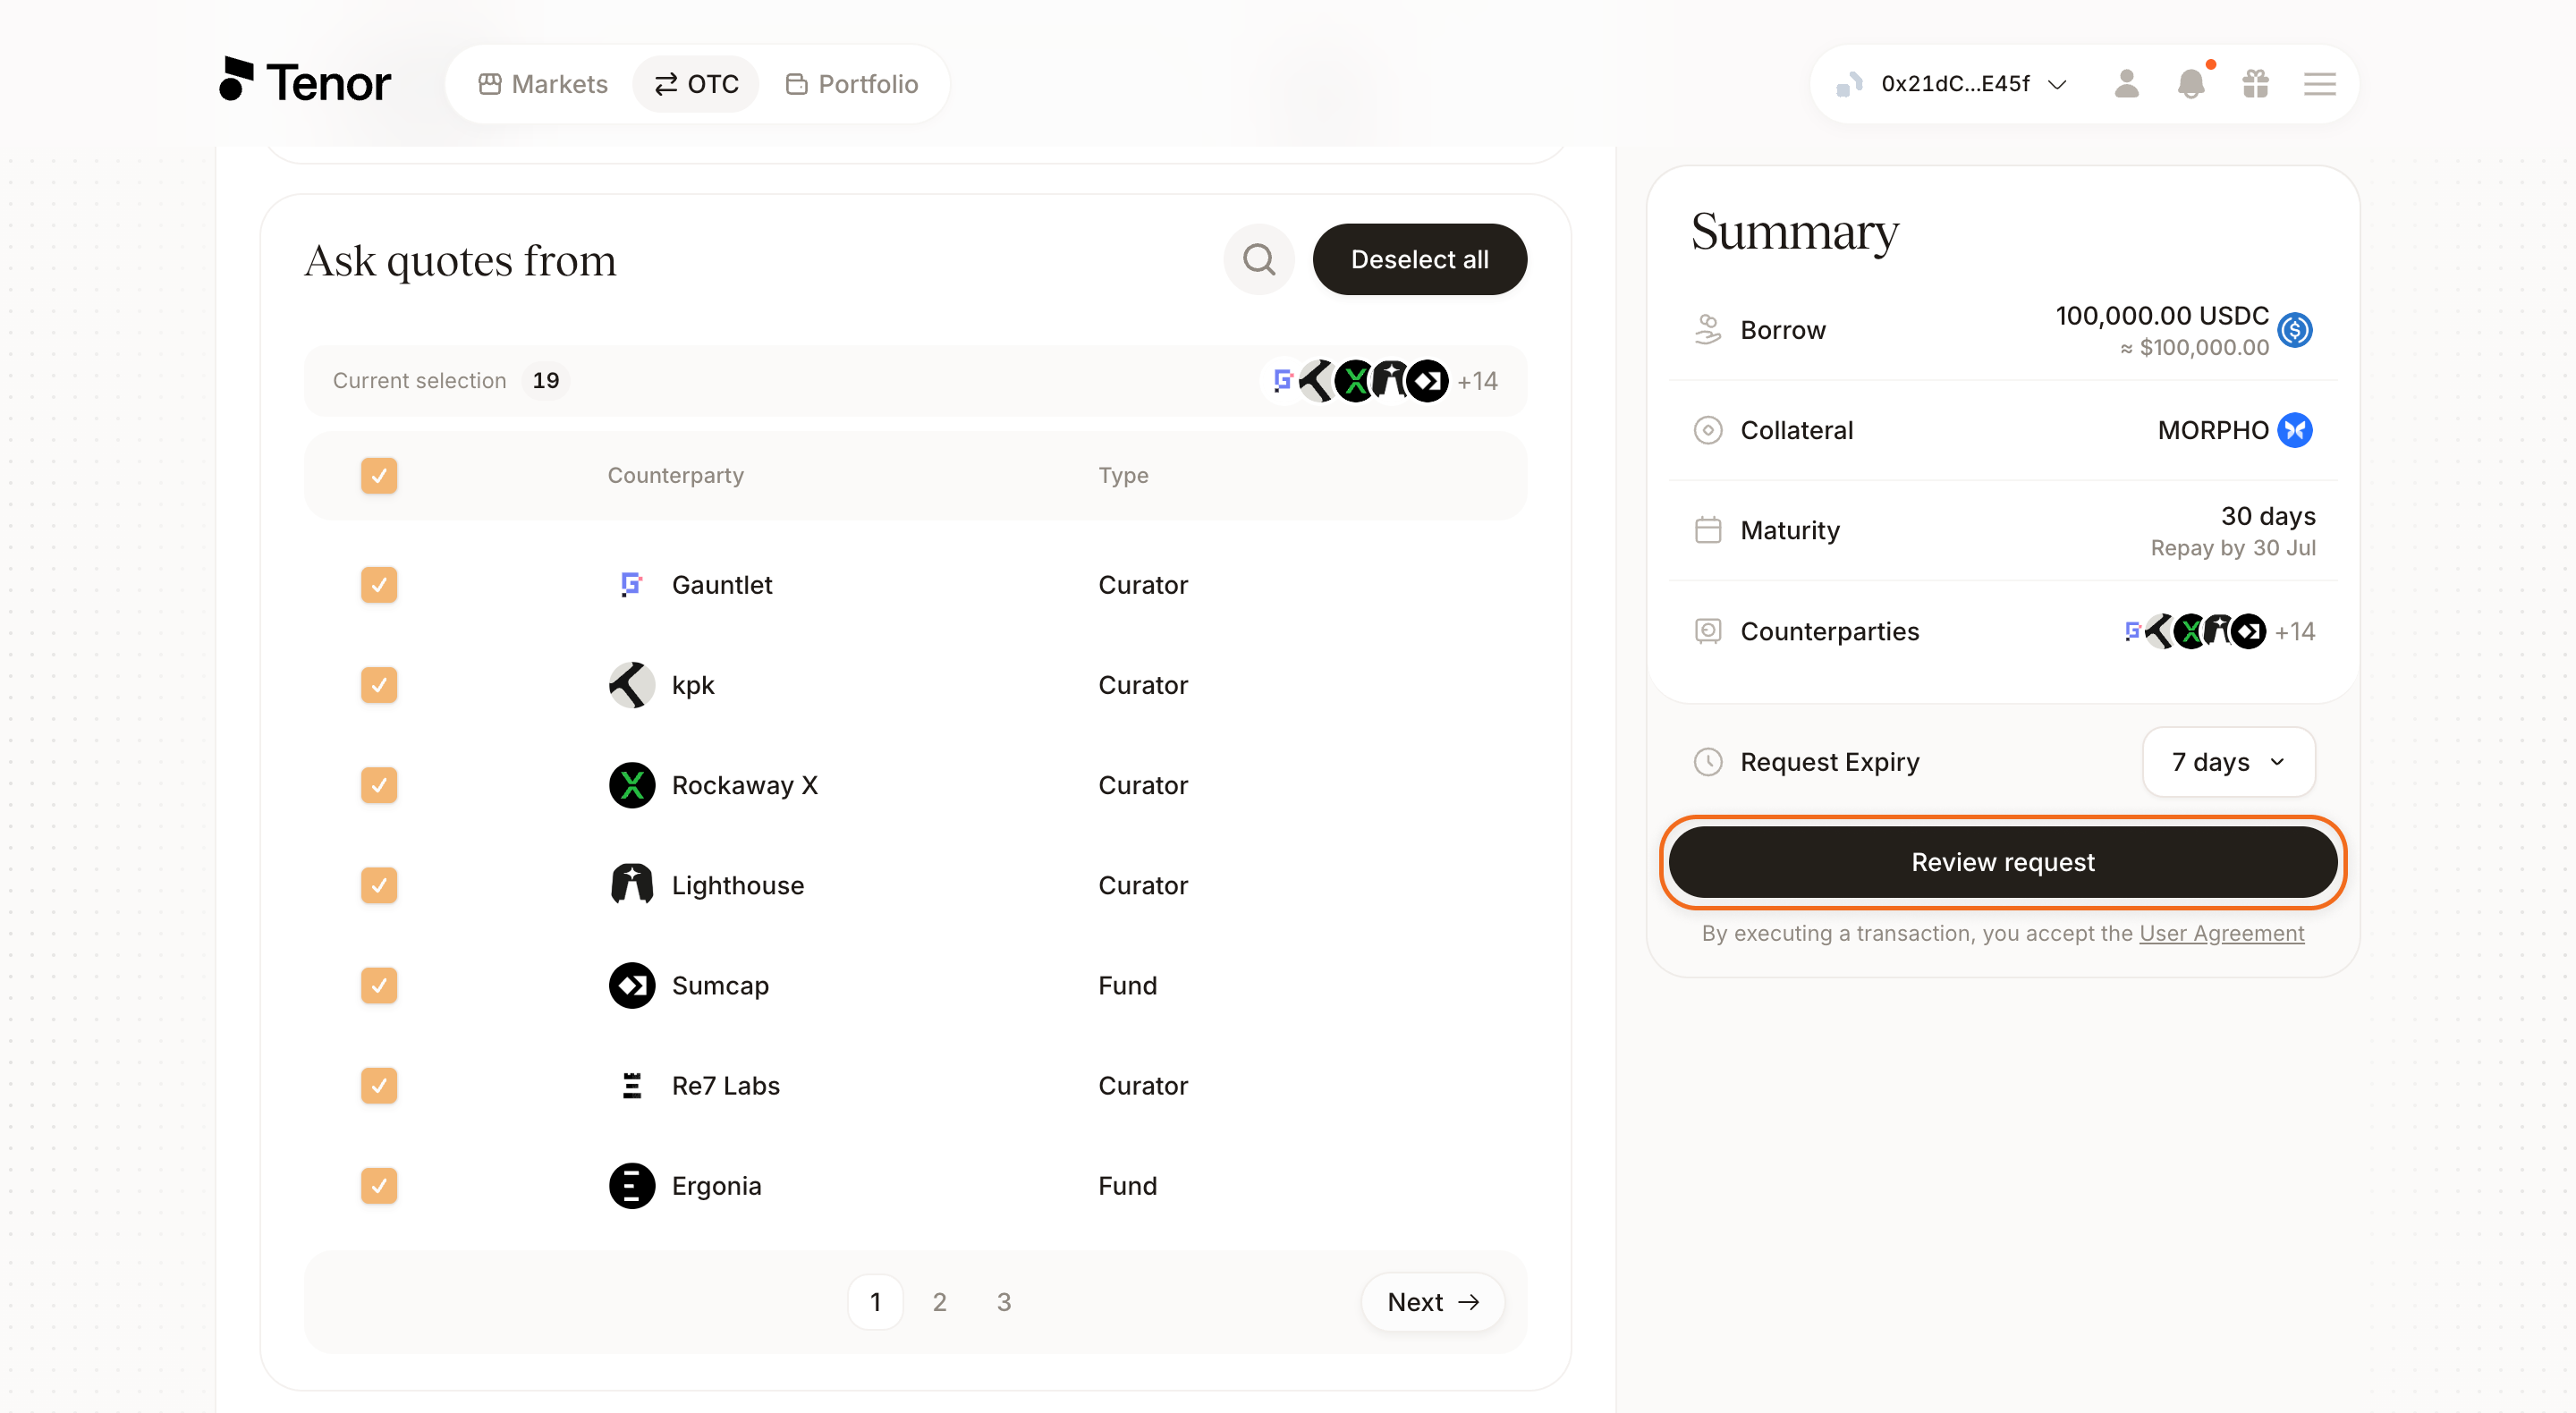Viewport: 2576px width, 1413px height.
Task: Toggle the select-all header checkbox
Action: (379, 476)
